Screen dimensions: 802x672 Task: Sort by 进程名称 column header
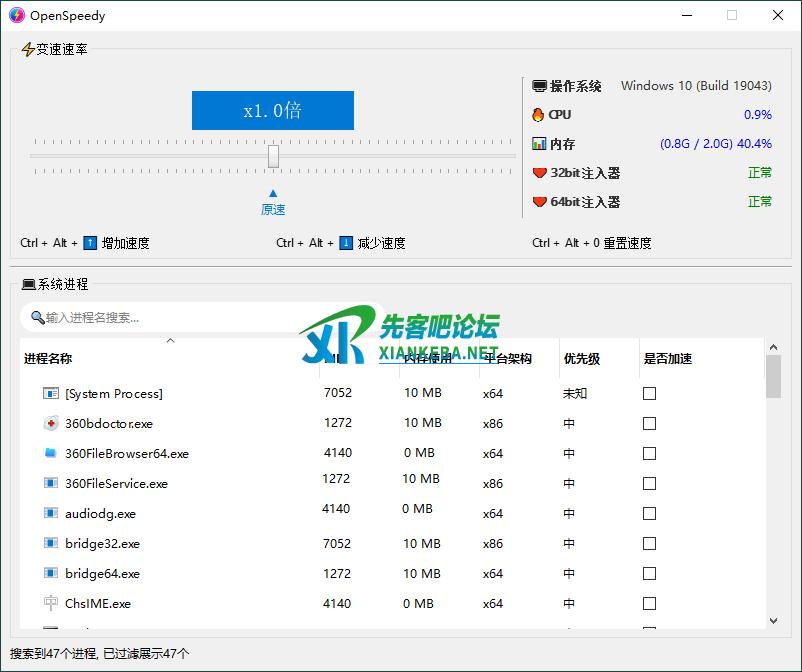48,359
